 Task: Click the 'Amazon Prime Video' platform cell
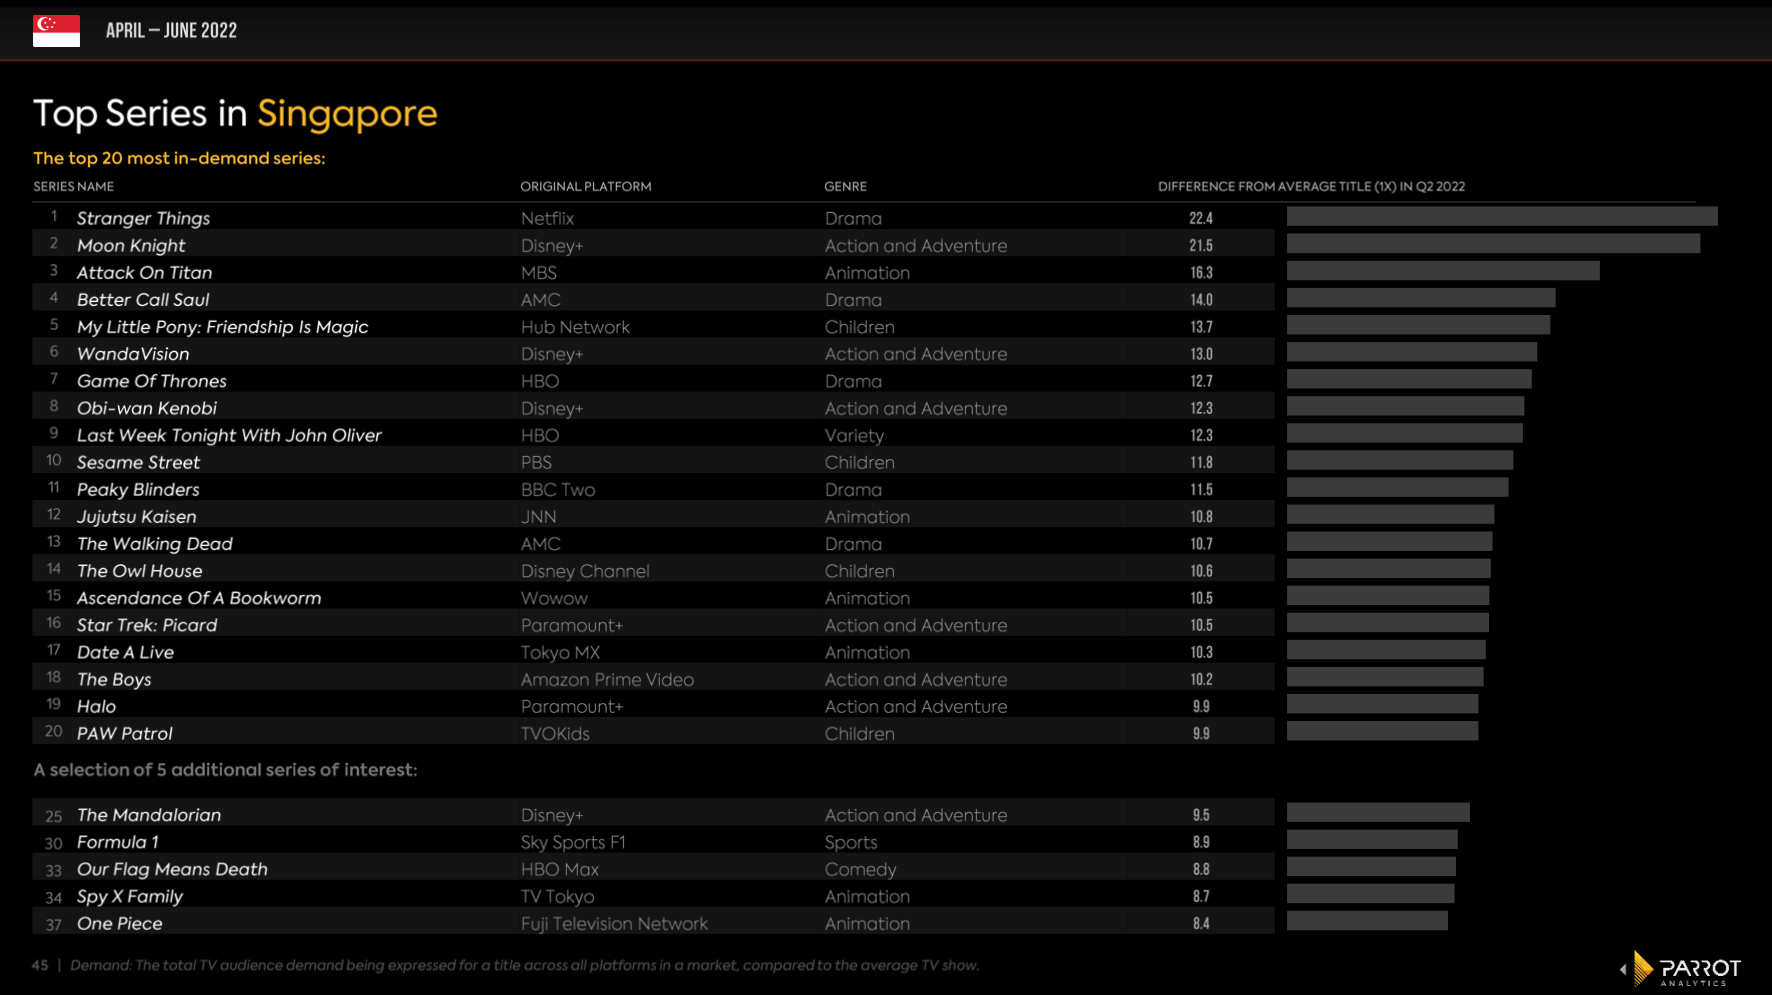tap(607, 679)
